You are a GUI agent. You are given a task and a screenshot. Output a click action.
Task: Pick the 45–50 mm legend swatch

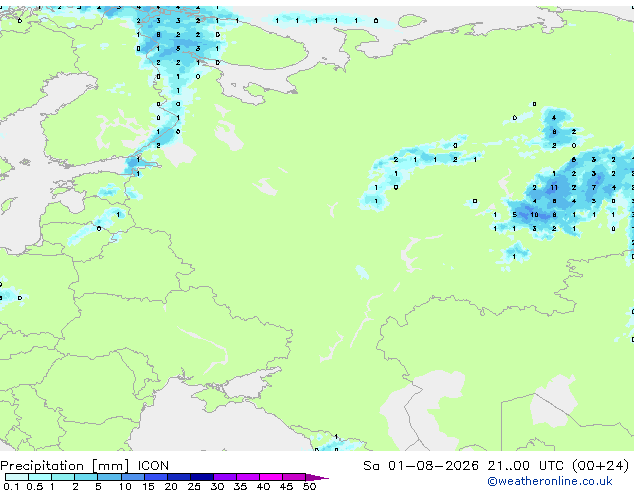(x=294, y=477)
